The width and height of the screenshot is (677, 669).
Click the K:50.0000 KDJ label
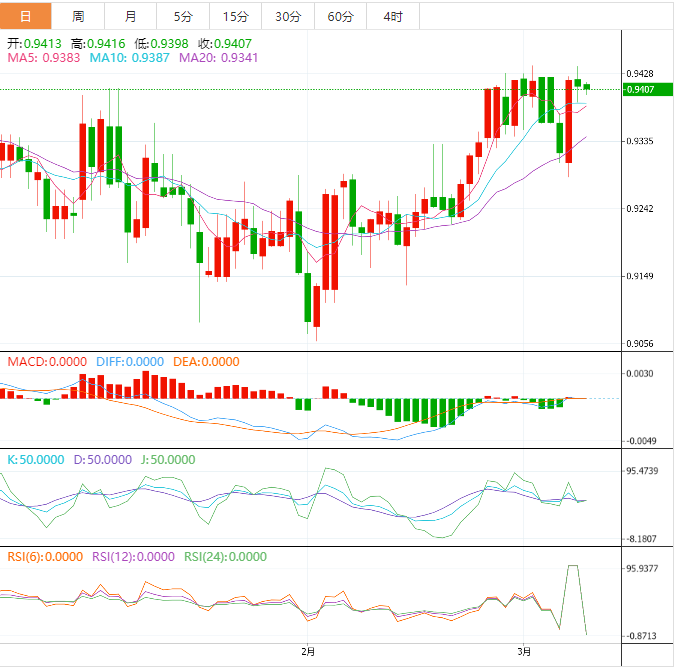(x=36, y=460)
